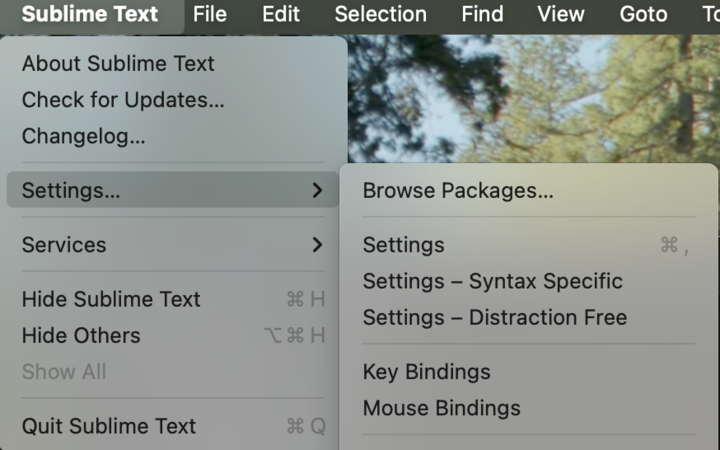Choose Hide Others
720x450 pixels.
173,335
